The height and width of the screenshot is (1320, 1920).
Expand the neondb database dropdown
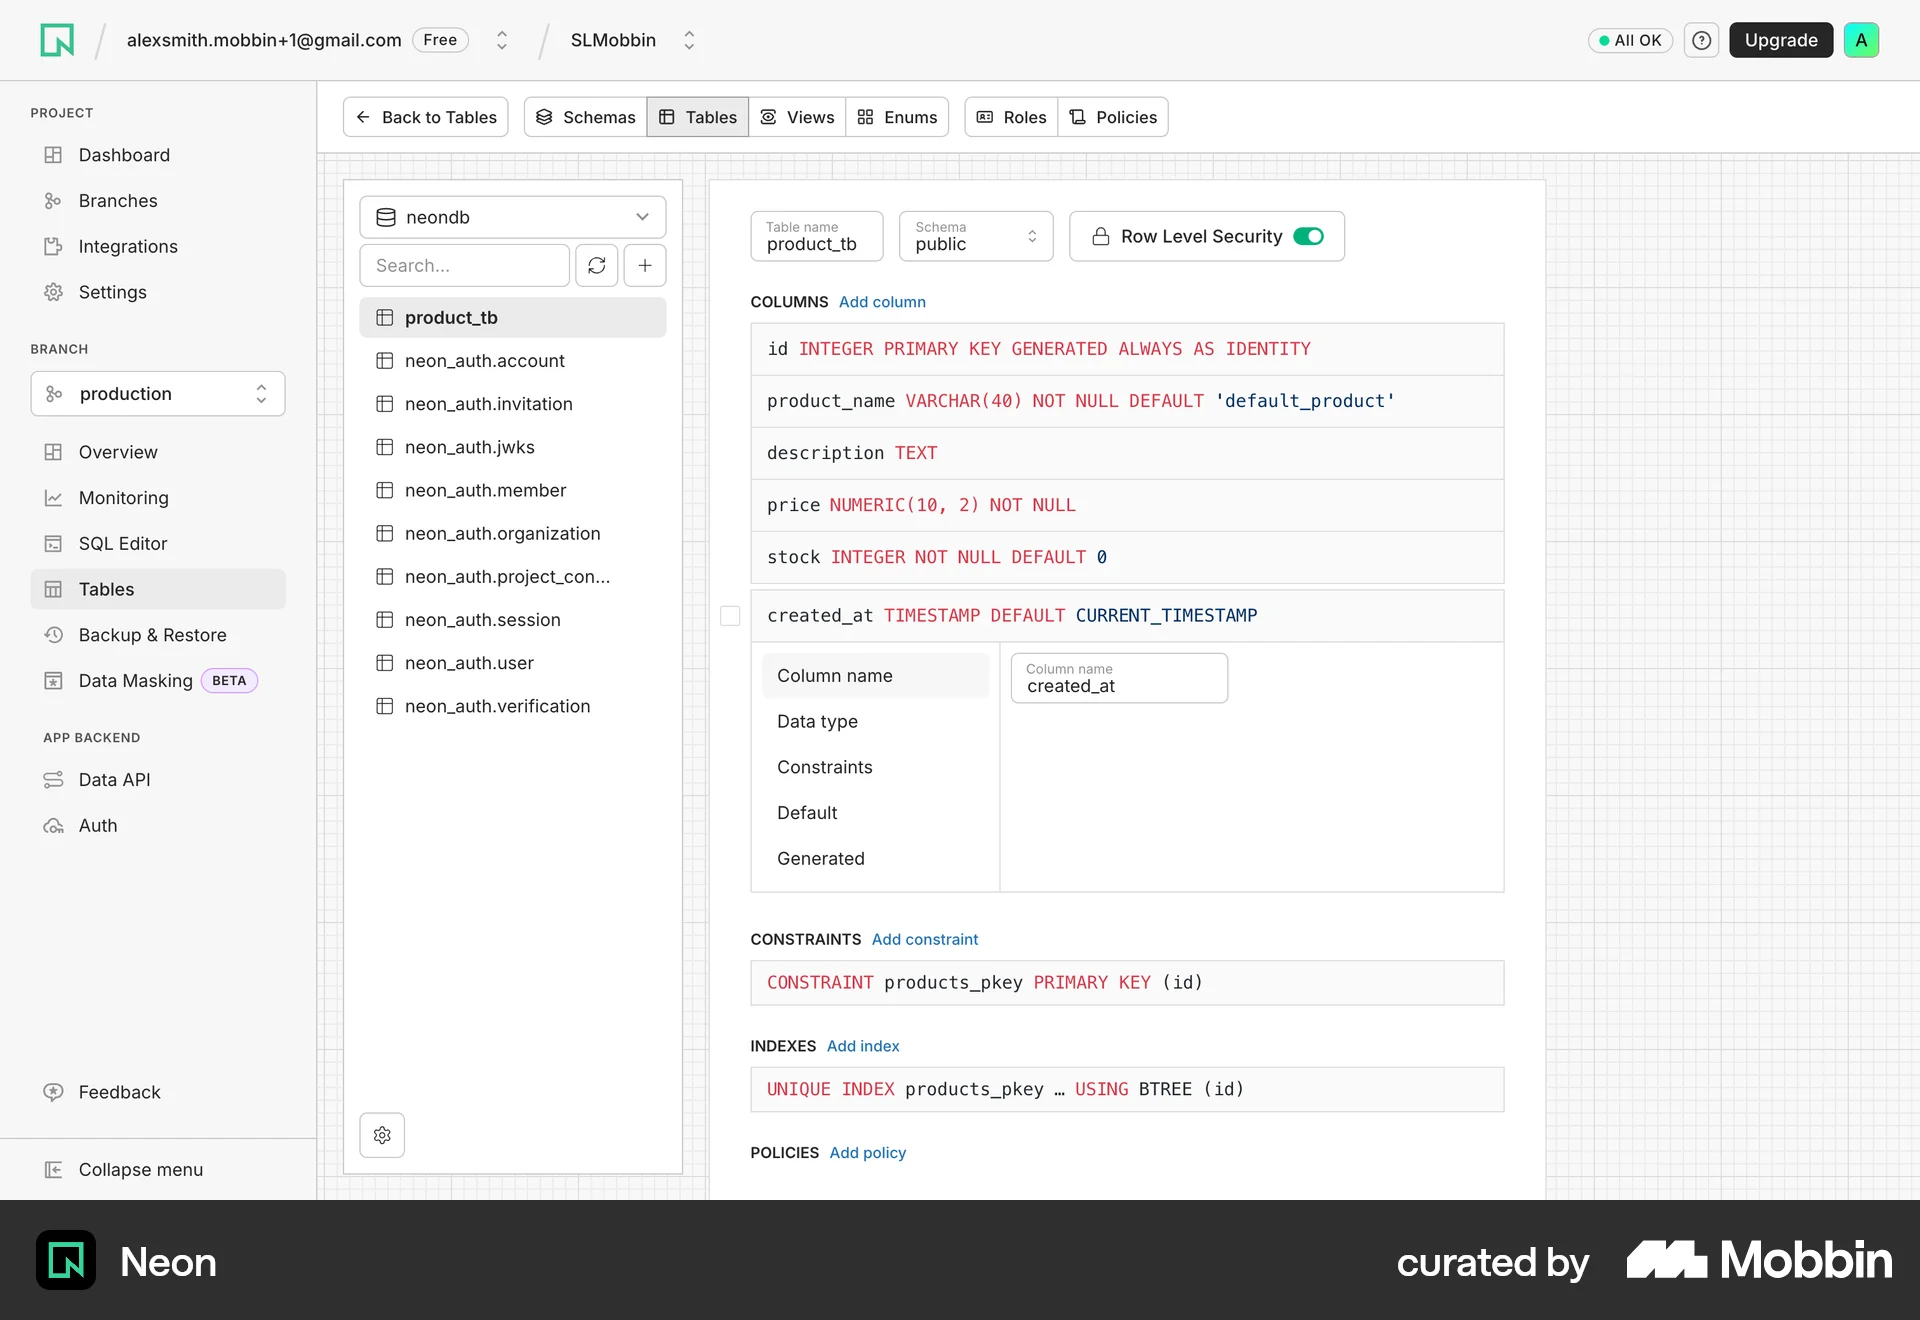pyautogui.click(x=513, y=217)
